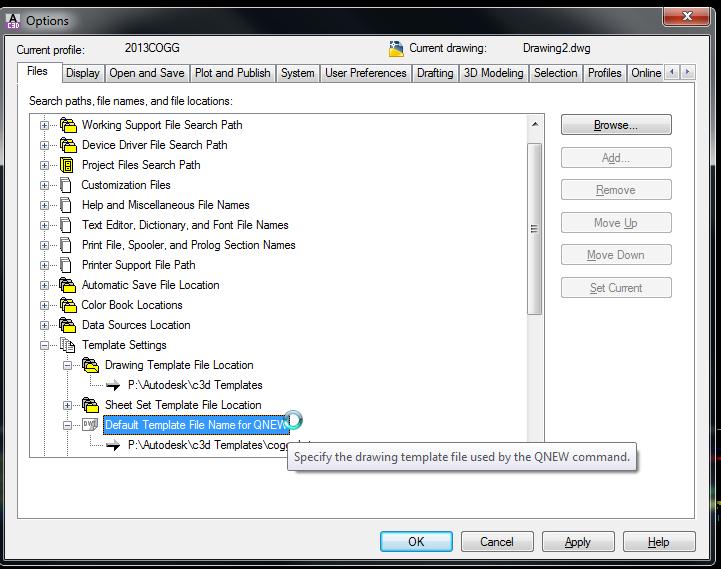Screen dimensions: 721x569
Task: Select Default Template File Name for QNEW row
Action: [x=196, y=425]
